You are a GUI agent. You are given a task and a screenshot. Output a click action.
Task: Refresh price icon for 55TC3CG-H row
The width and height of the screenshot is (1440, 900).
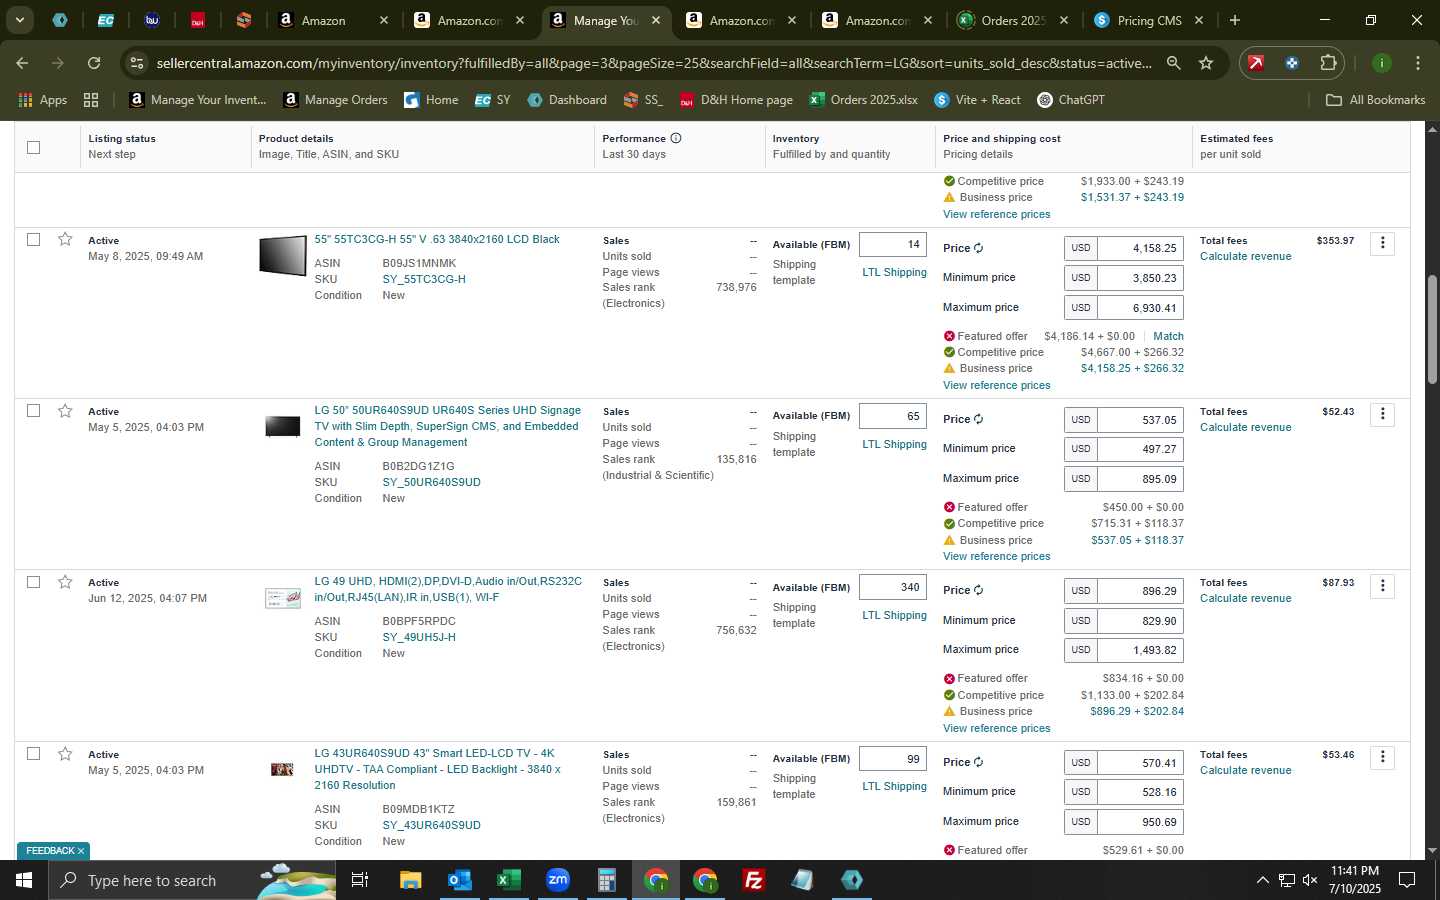pos(979,248)
